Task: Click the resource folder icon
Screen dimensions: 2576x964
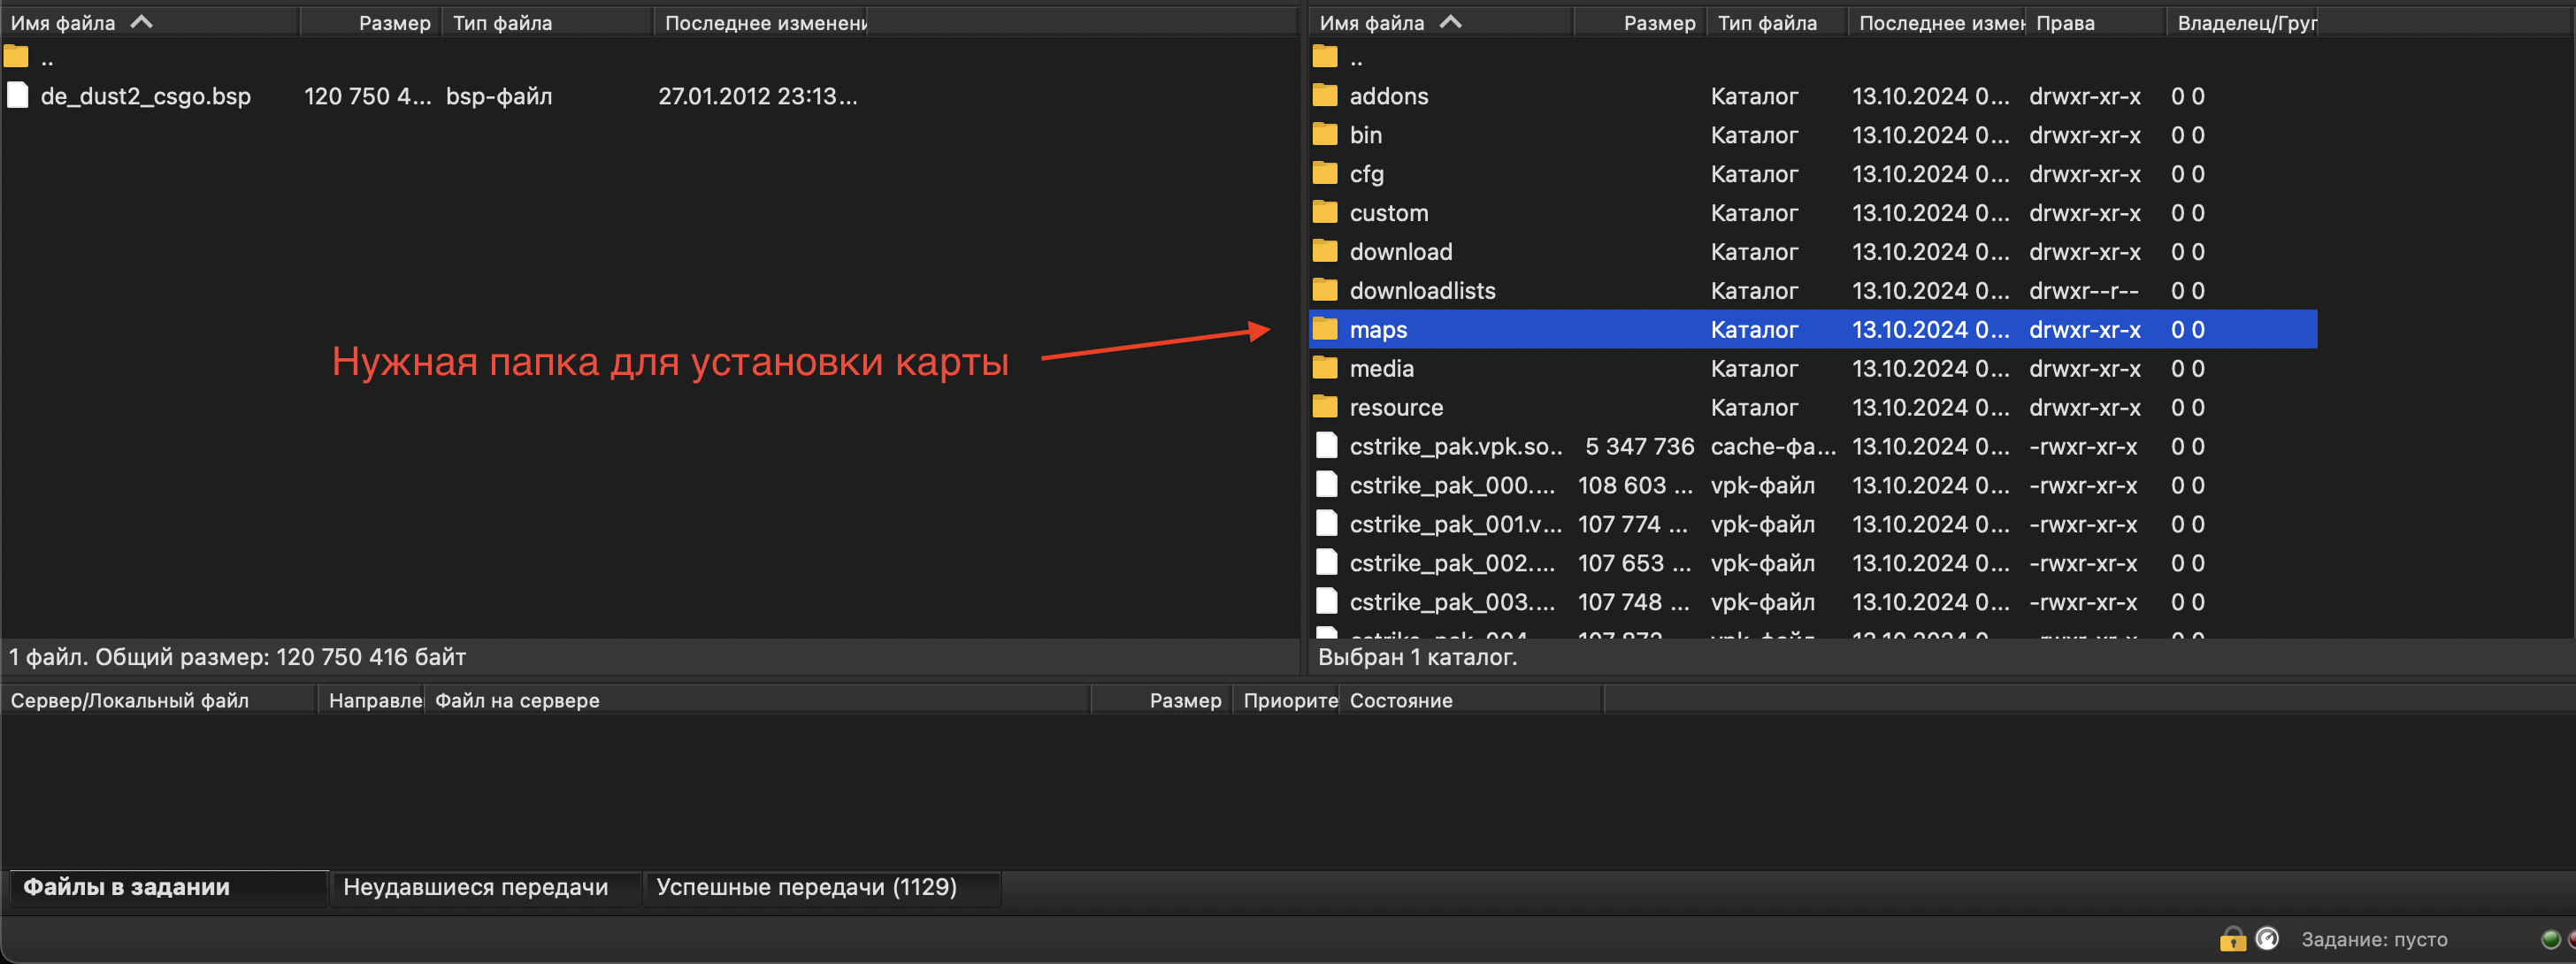Action: click(x=1325, y=407)
